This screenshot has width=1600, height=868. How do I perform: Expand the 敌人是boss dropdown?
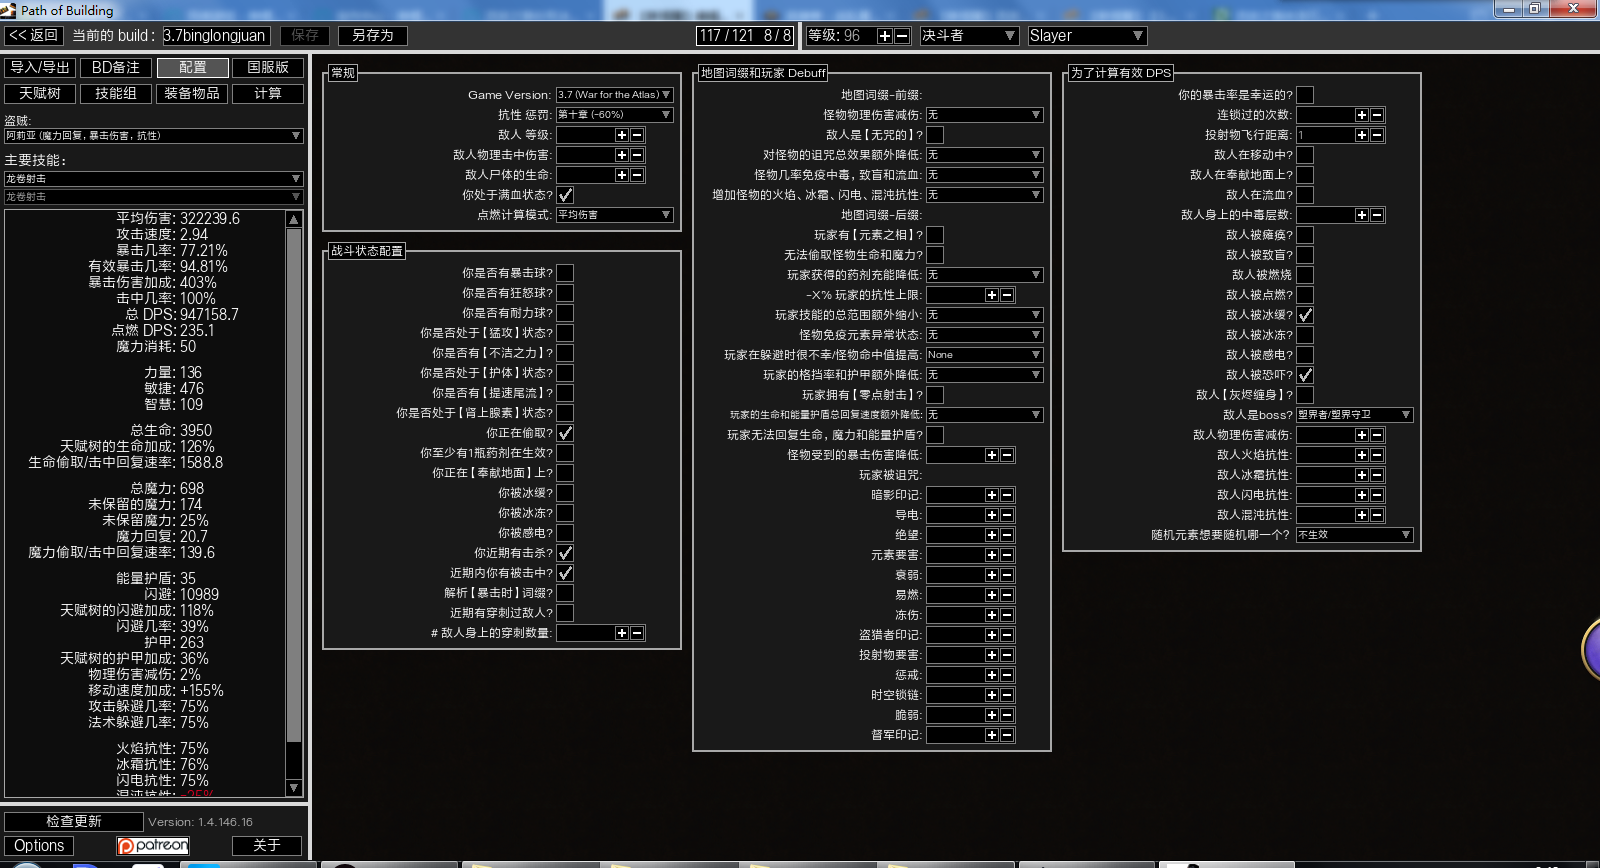point(1354,415)
